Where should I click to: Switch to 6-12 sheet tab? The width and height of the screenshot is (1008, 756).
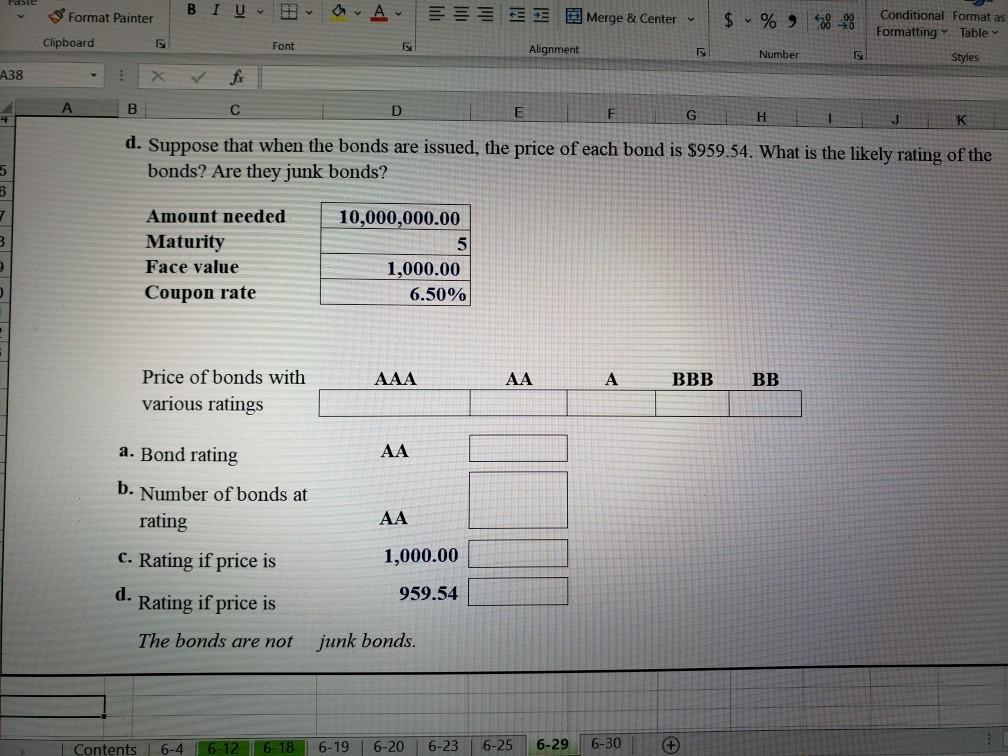pos(223,748)
